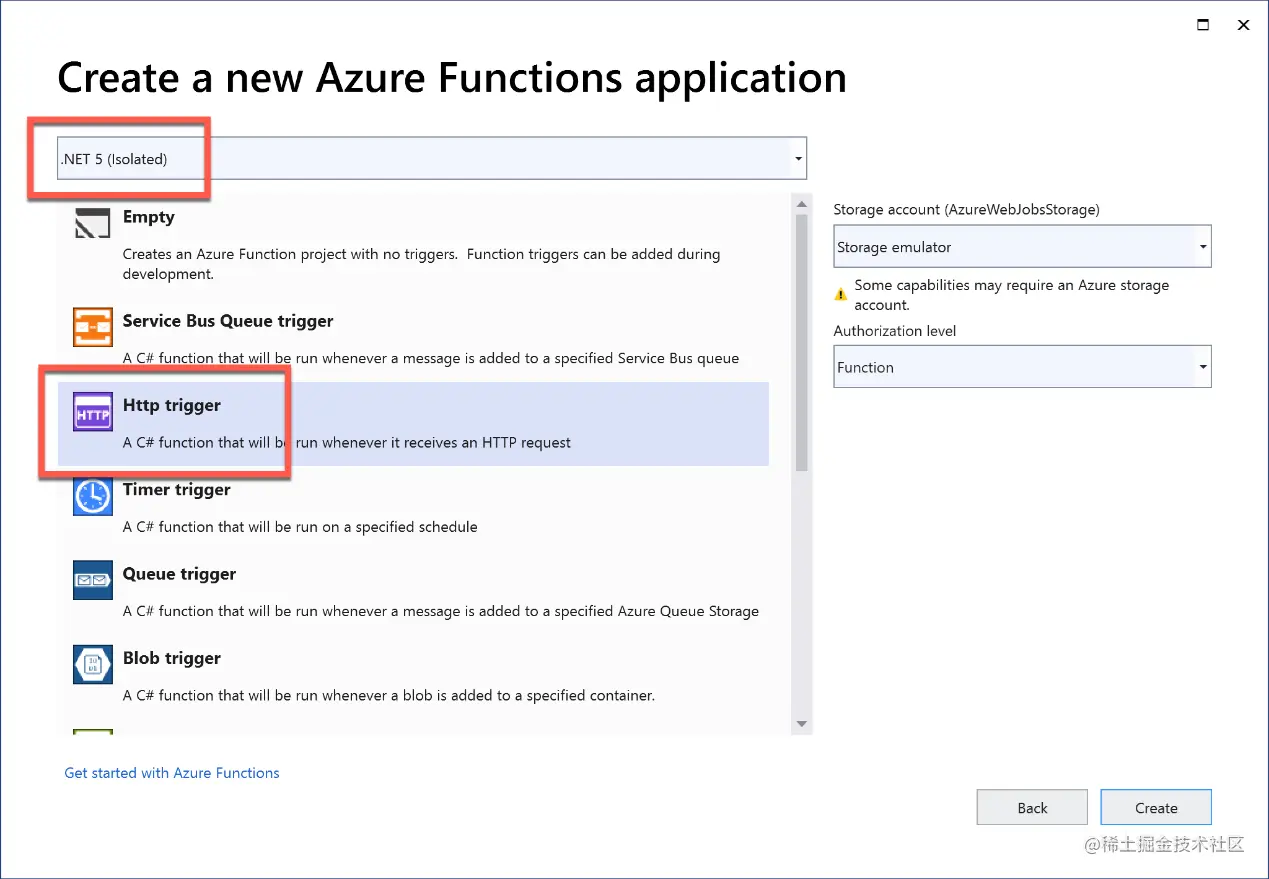Click the template list scrollbar thumb
This screenshot has width=1269, height=879.
801,340
